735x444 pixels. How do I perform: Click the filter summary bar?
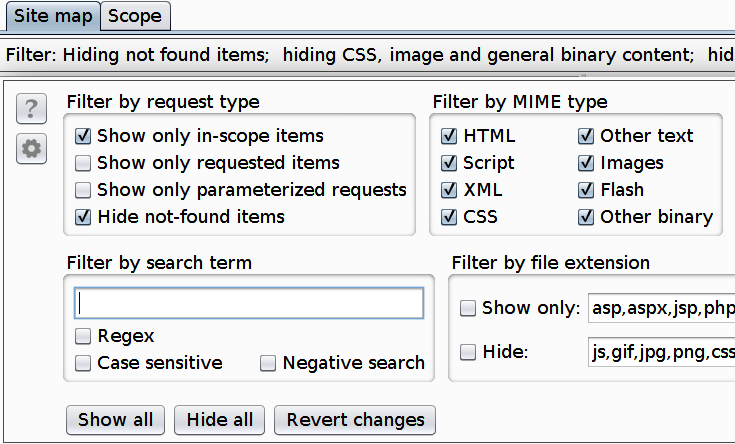[367, 56]
